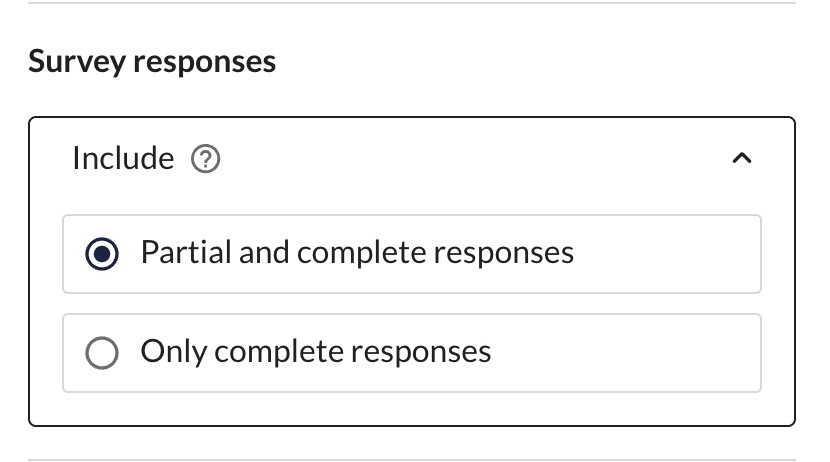Click the Partial and complete responses option box
Viewport: 830px width, 462px height.
click(x=412, y=254)
